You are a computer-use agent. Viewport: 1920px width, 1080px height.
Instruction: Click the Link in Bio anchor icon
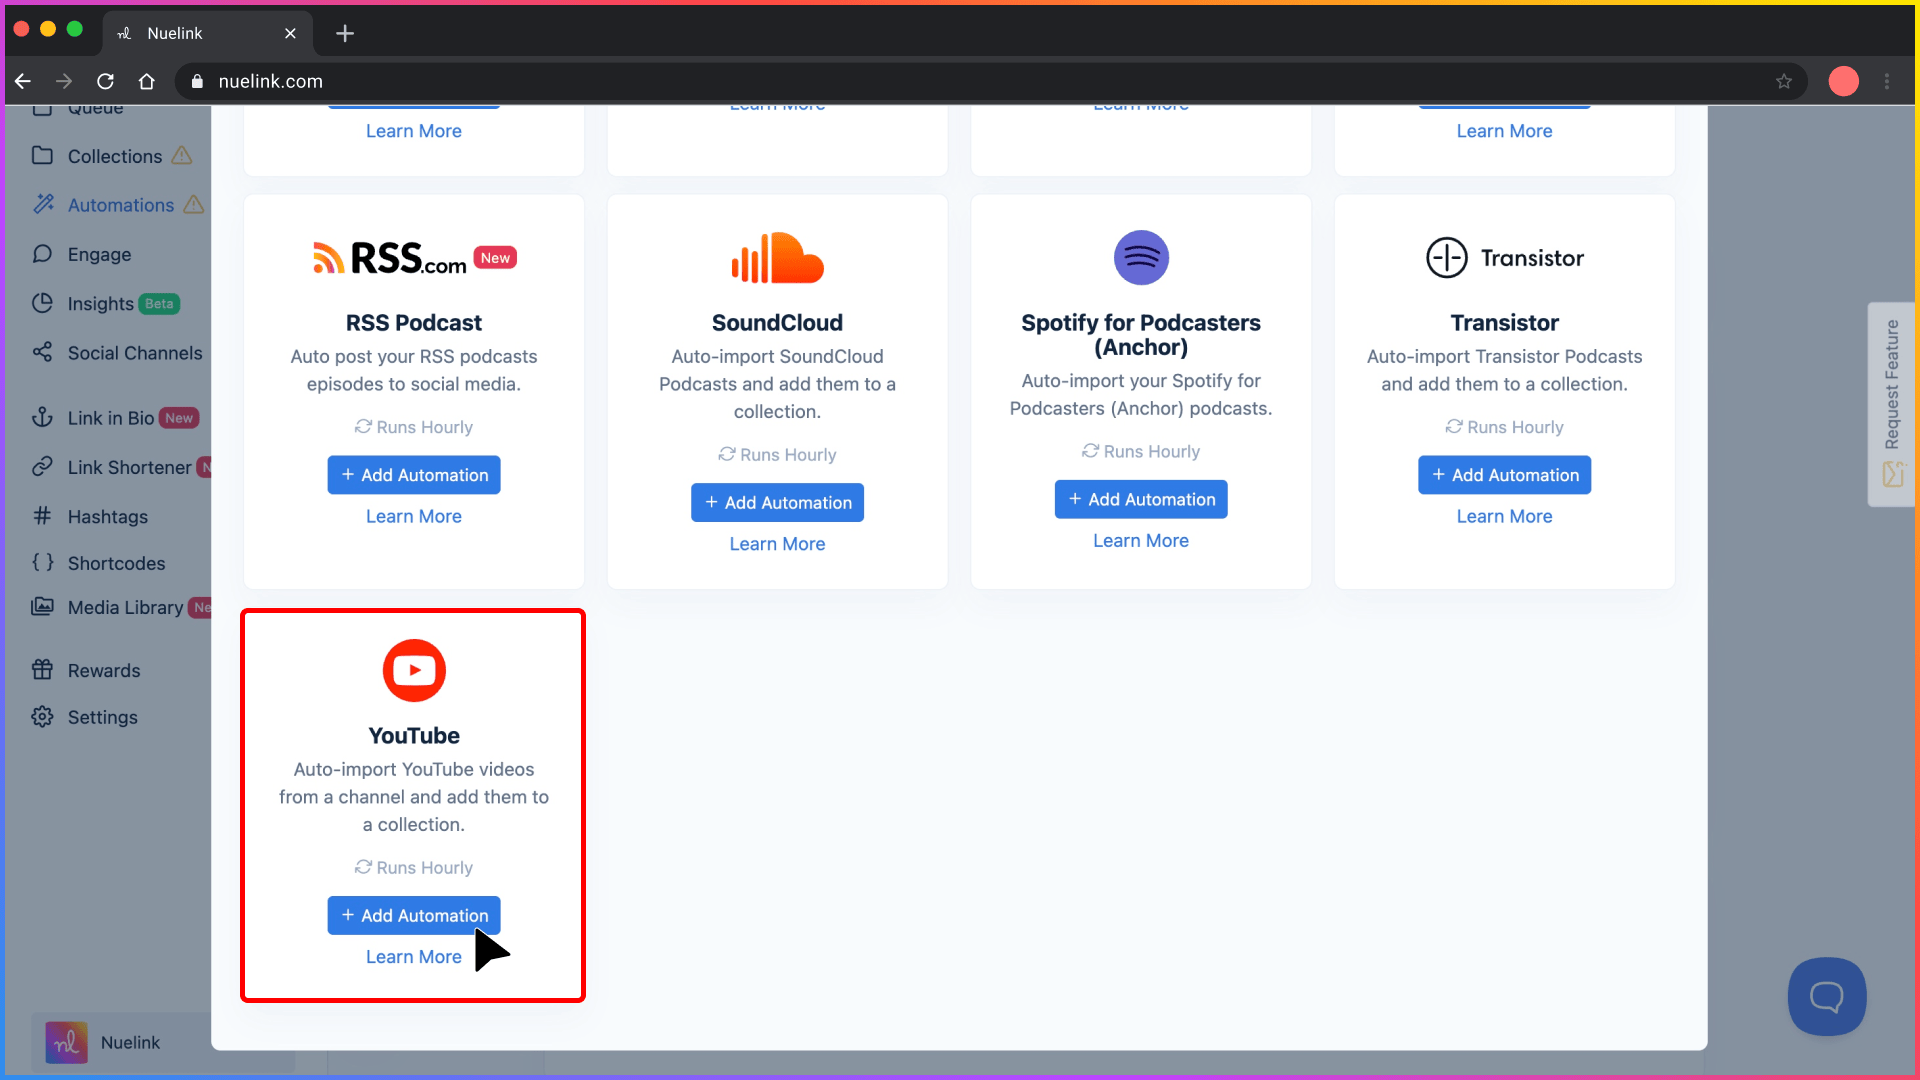point(42,418)
